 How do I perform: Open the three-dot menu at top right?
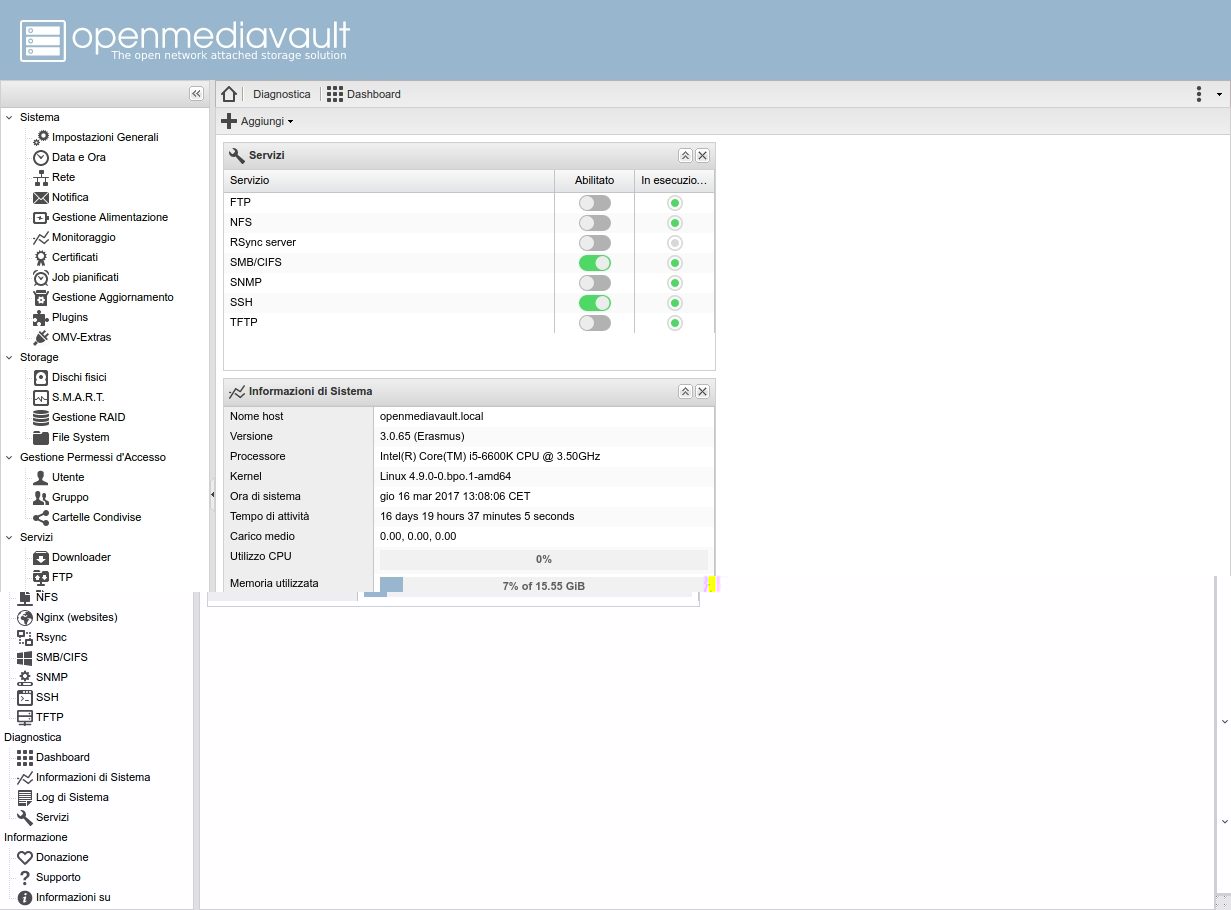coord(1198,93)
